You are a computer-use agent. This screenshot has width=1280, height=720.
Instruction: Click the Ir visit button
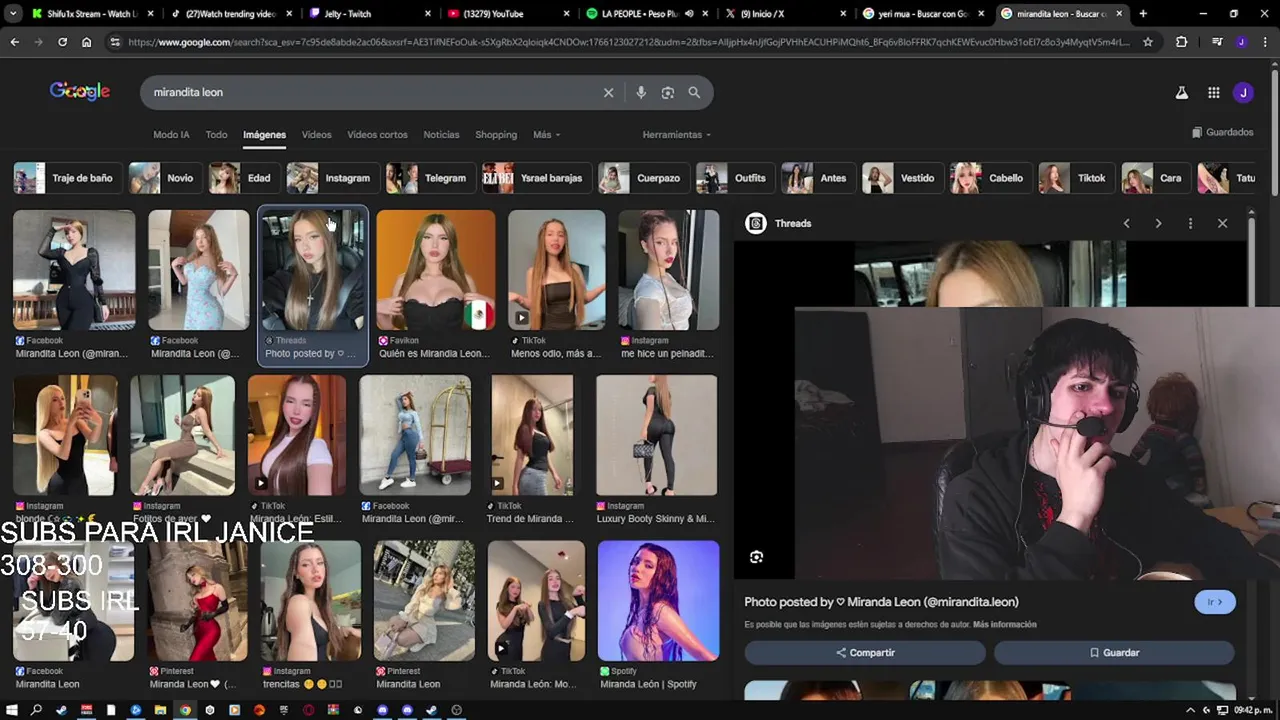1215,602
